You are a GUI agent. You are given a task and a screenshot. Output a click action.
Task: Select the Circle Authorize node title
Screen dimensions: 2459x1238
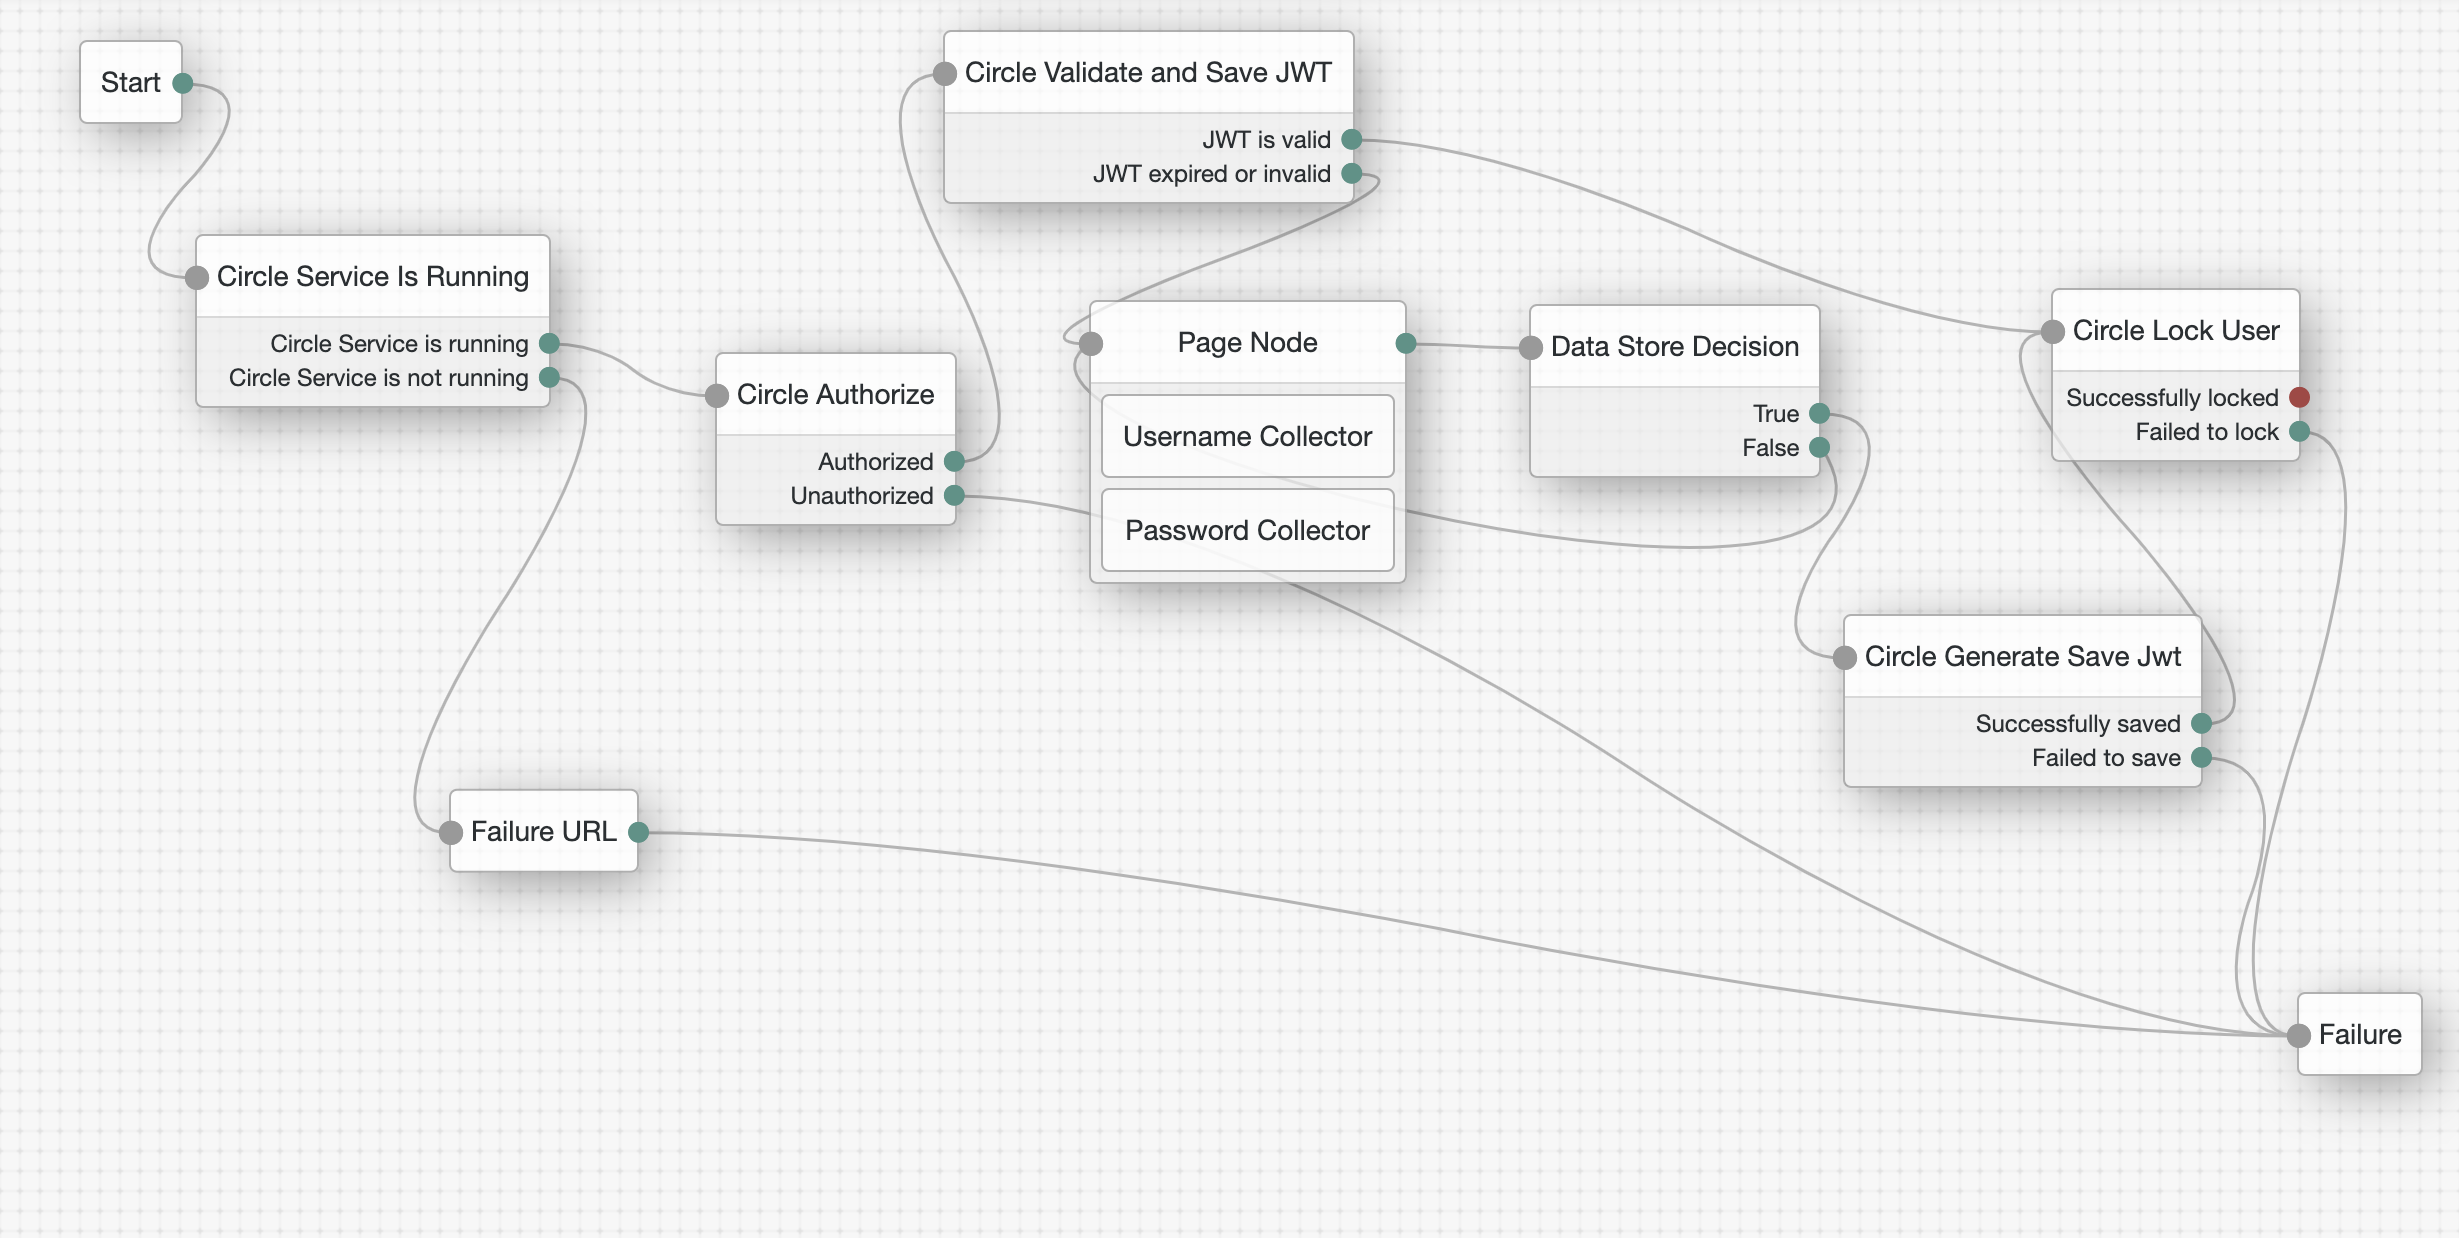coord(835,395)
